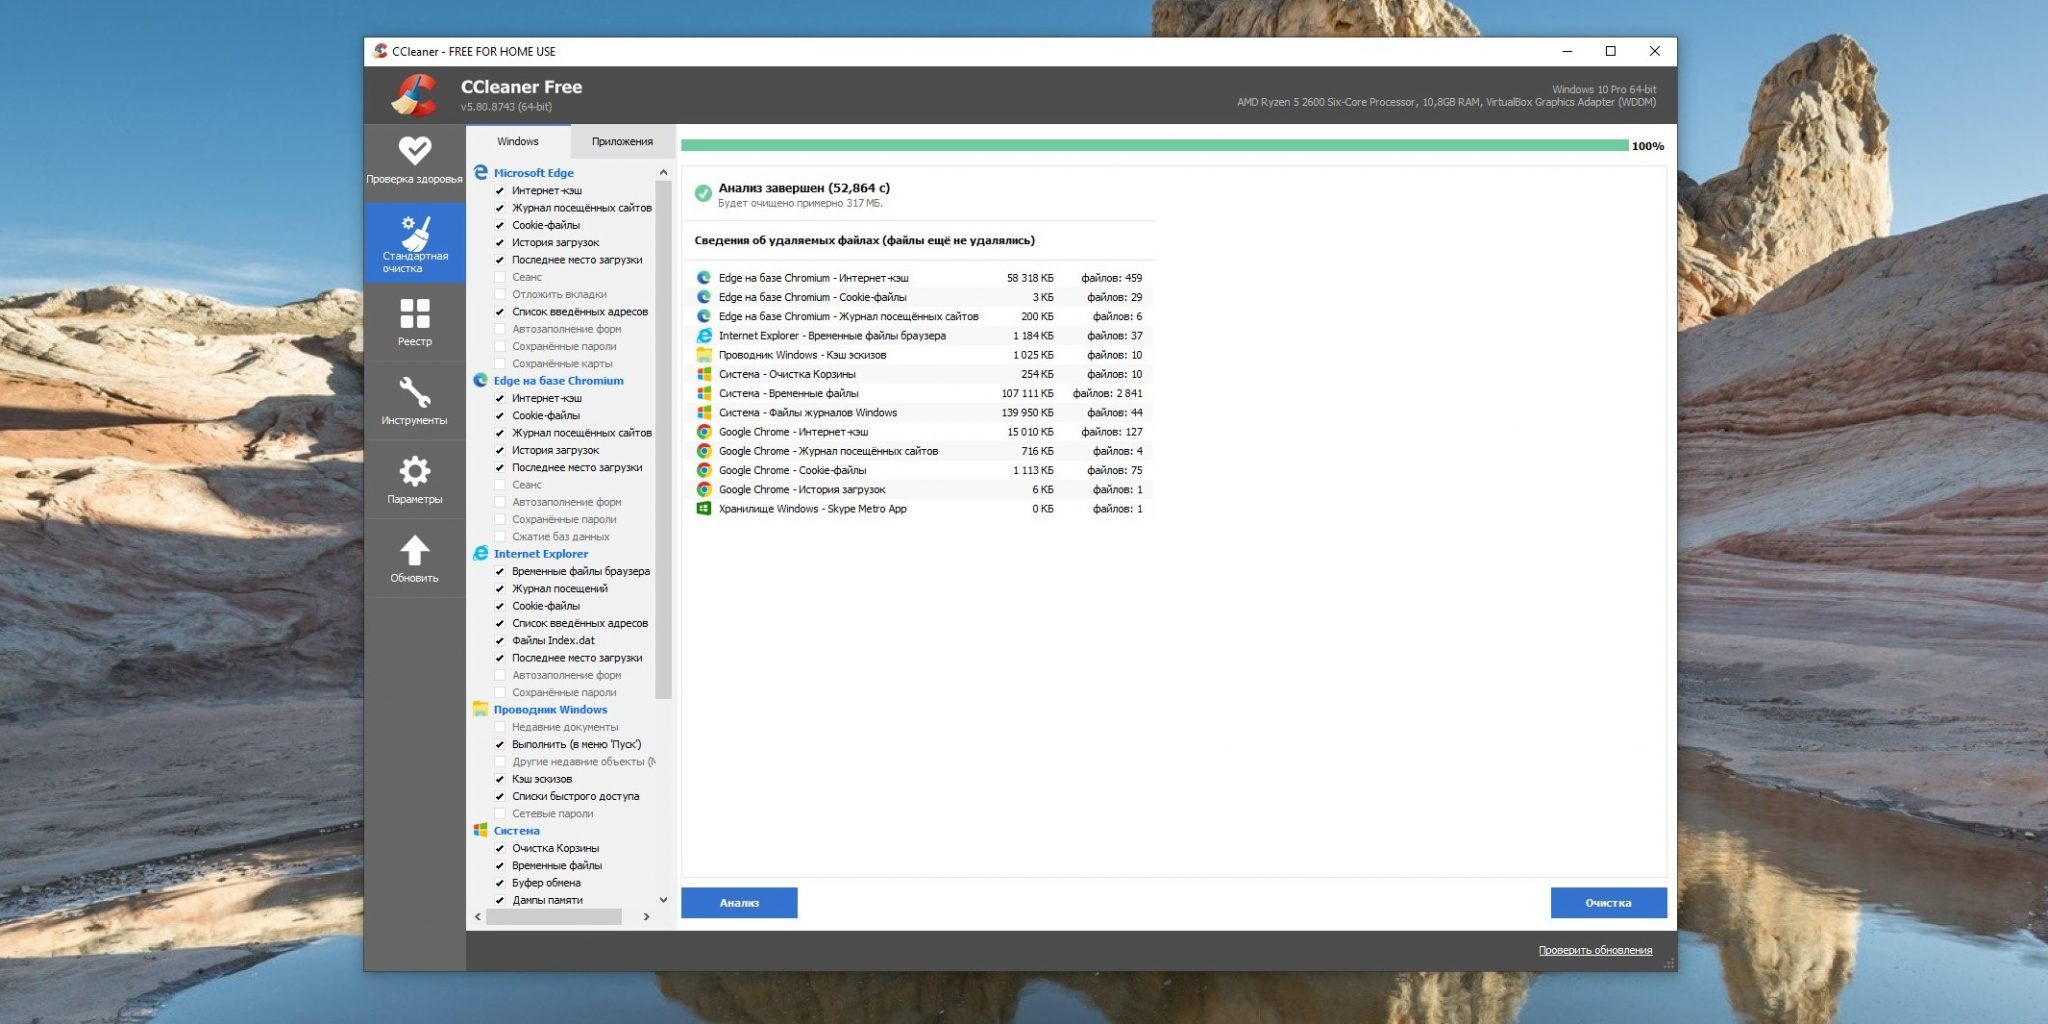This screenshot has width=2048, height=1024.
Task: Click Windows icon of Файлы журналов Windows result
Action: [704, 412]
